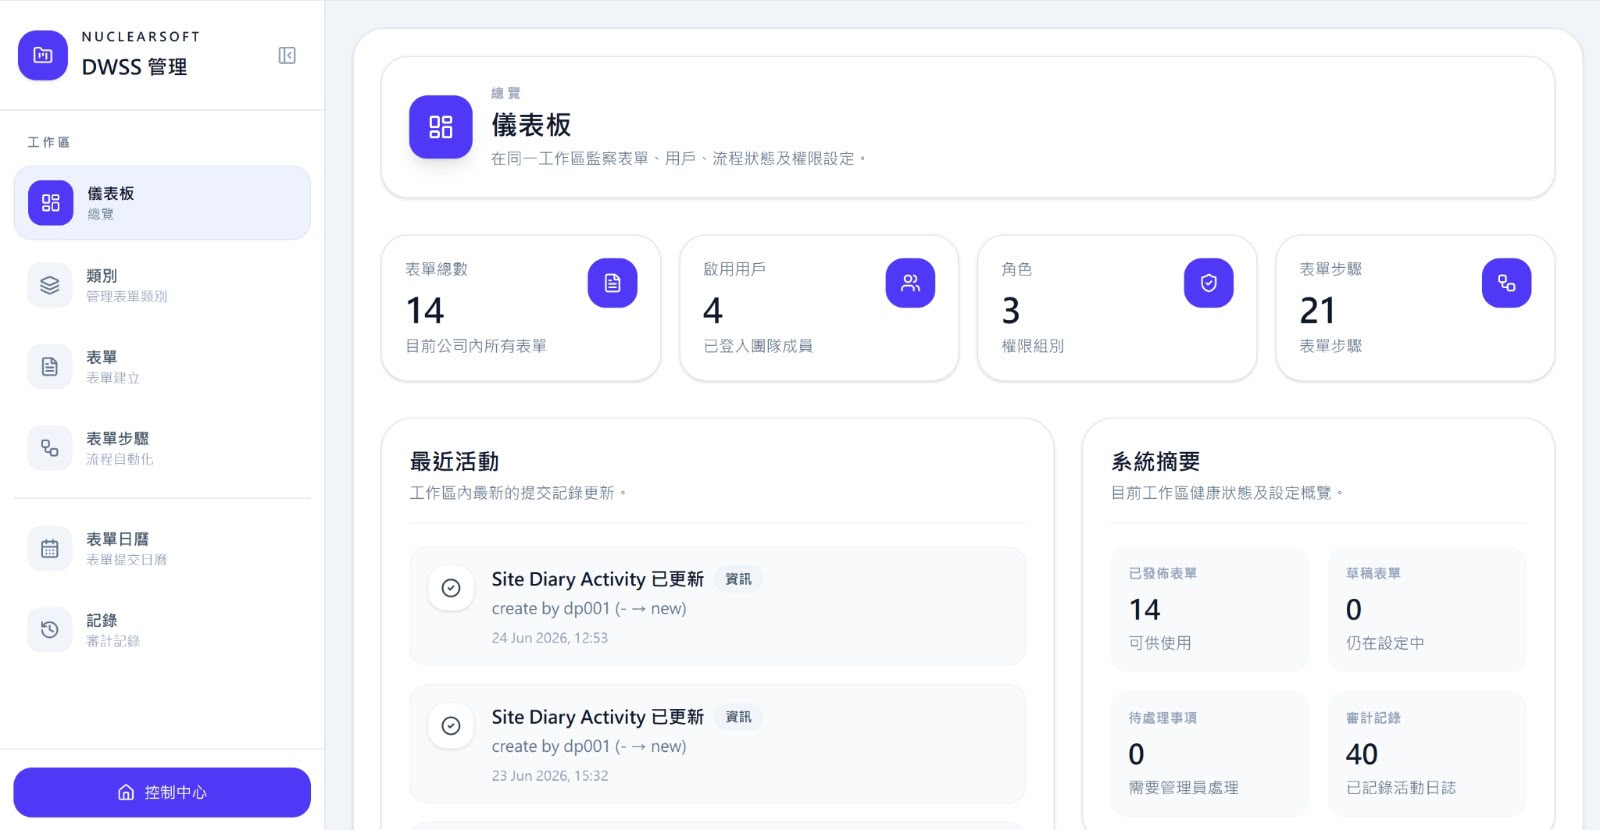Click the 權限組別 caption
The height and width of the screenshot is (830, 1600).
tap(1033, 346)
